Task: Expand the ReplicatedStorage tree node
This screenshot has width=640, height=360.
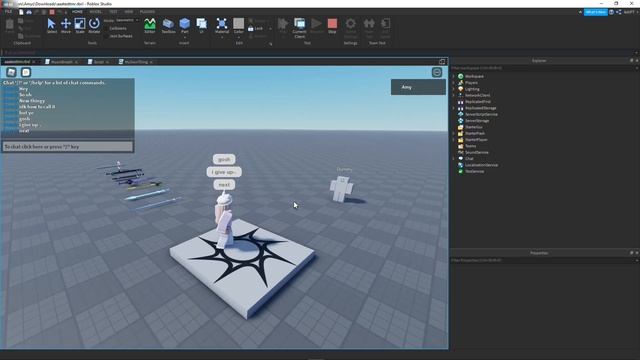Action: coord(453,108)
